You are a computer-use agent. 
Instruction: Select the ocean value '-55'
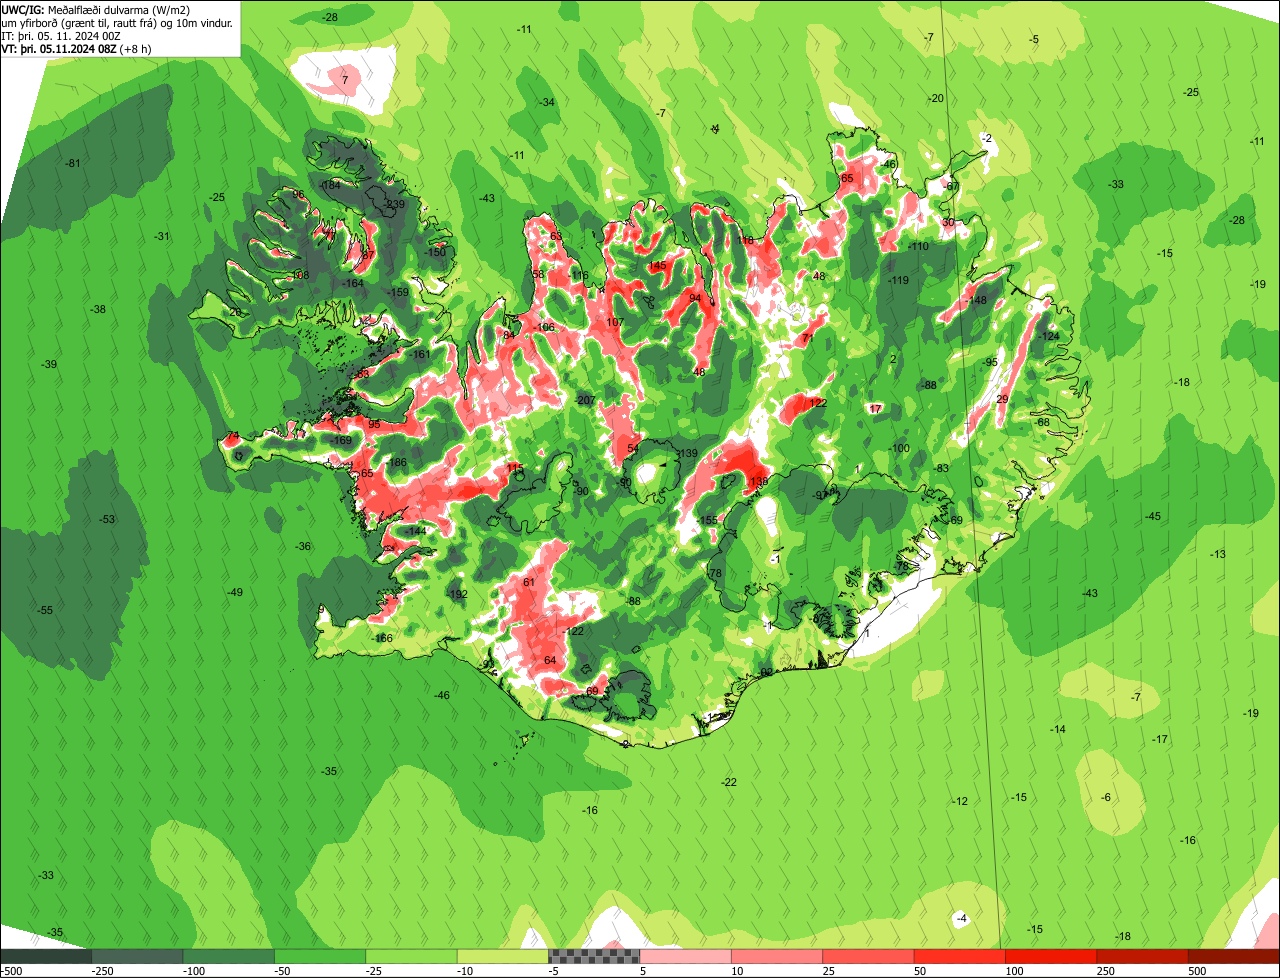click(45, 610)
